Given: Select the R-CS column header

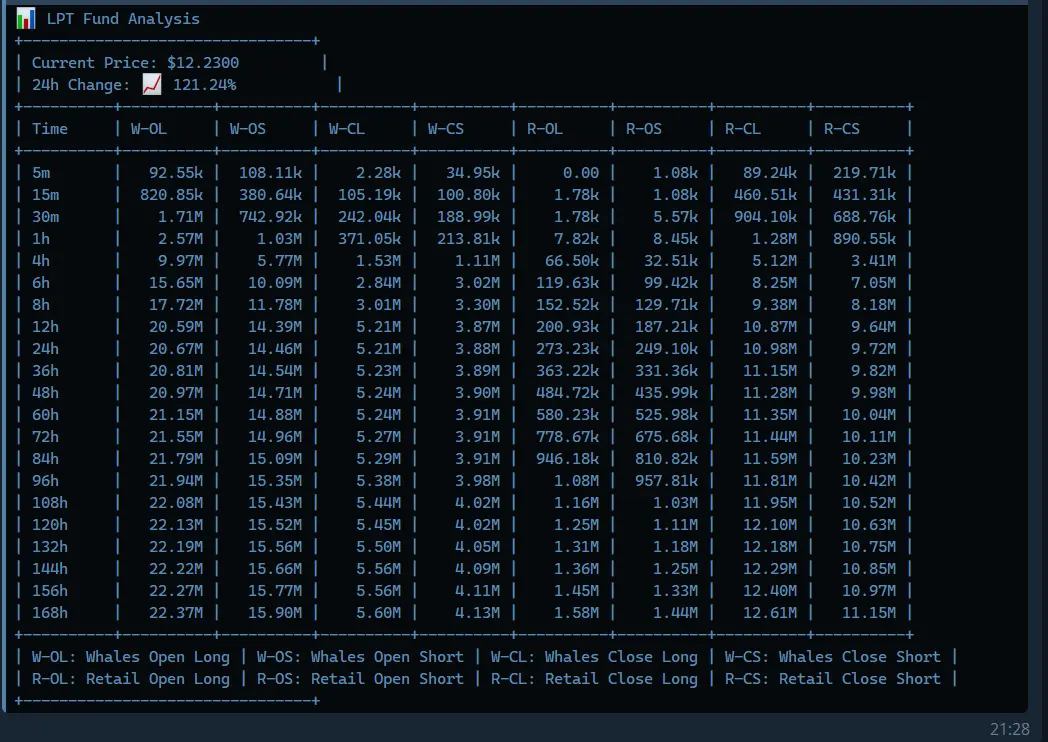Looking at the screenshot, I should point(842,129).
